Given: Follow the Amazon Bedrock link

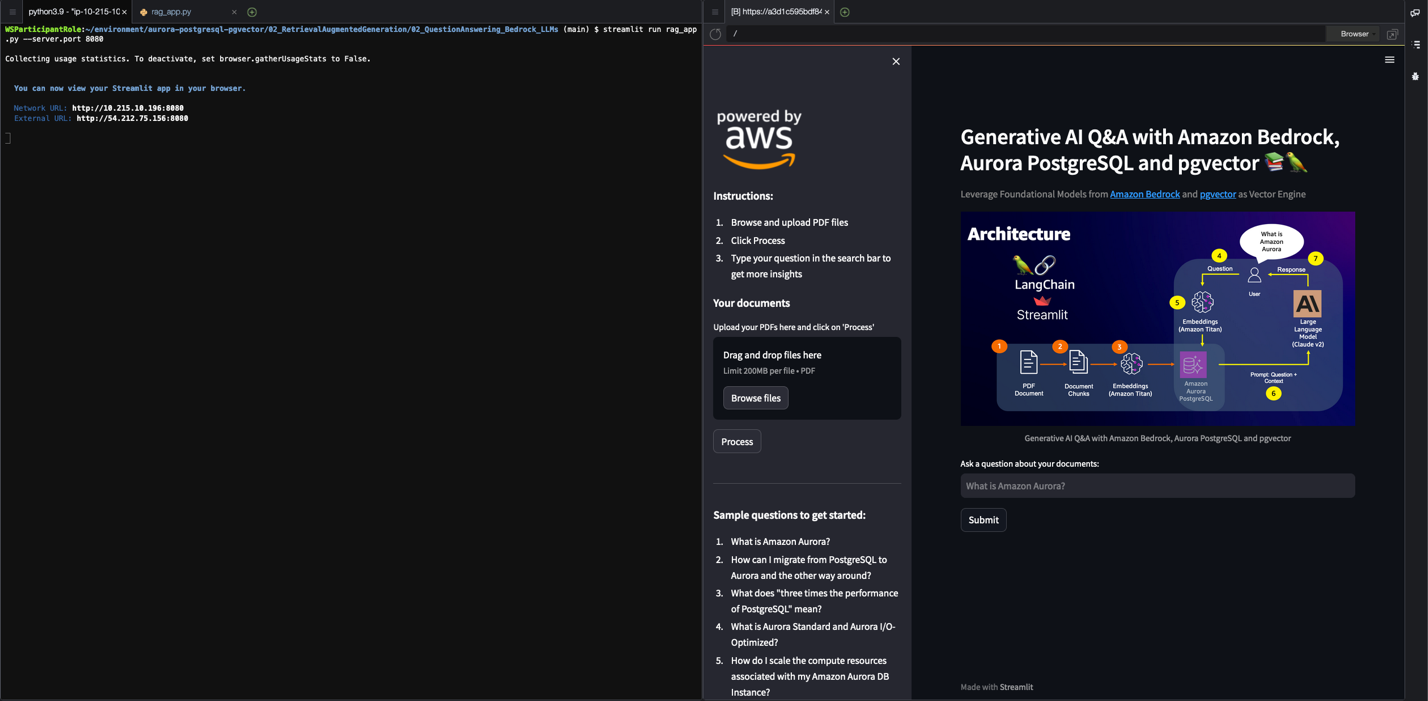Looking at the screenshot, I should (x=1145, y=194).
